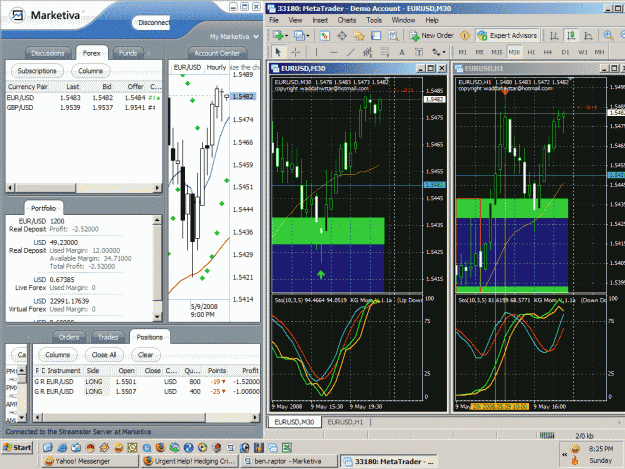Image resolution: width=625 pixels, height=469 pixels.
Task: Select the Fibonacci retracement tool
Action: [x=385, y=52]
